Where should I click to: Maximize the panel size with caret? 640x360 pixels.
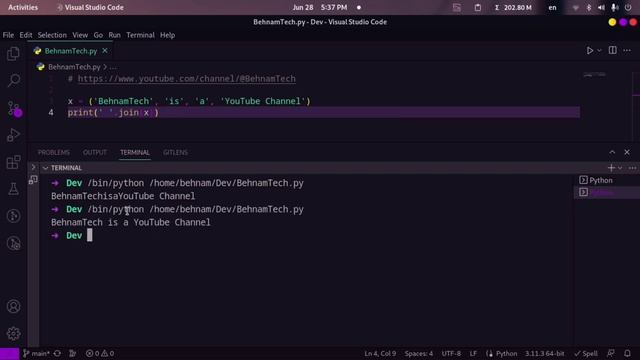(x=612, y=152)
